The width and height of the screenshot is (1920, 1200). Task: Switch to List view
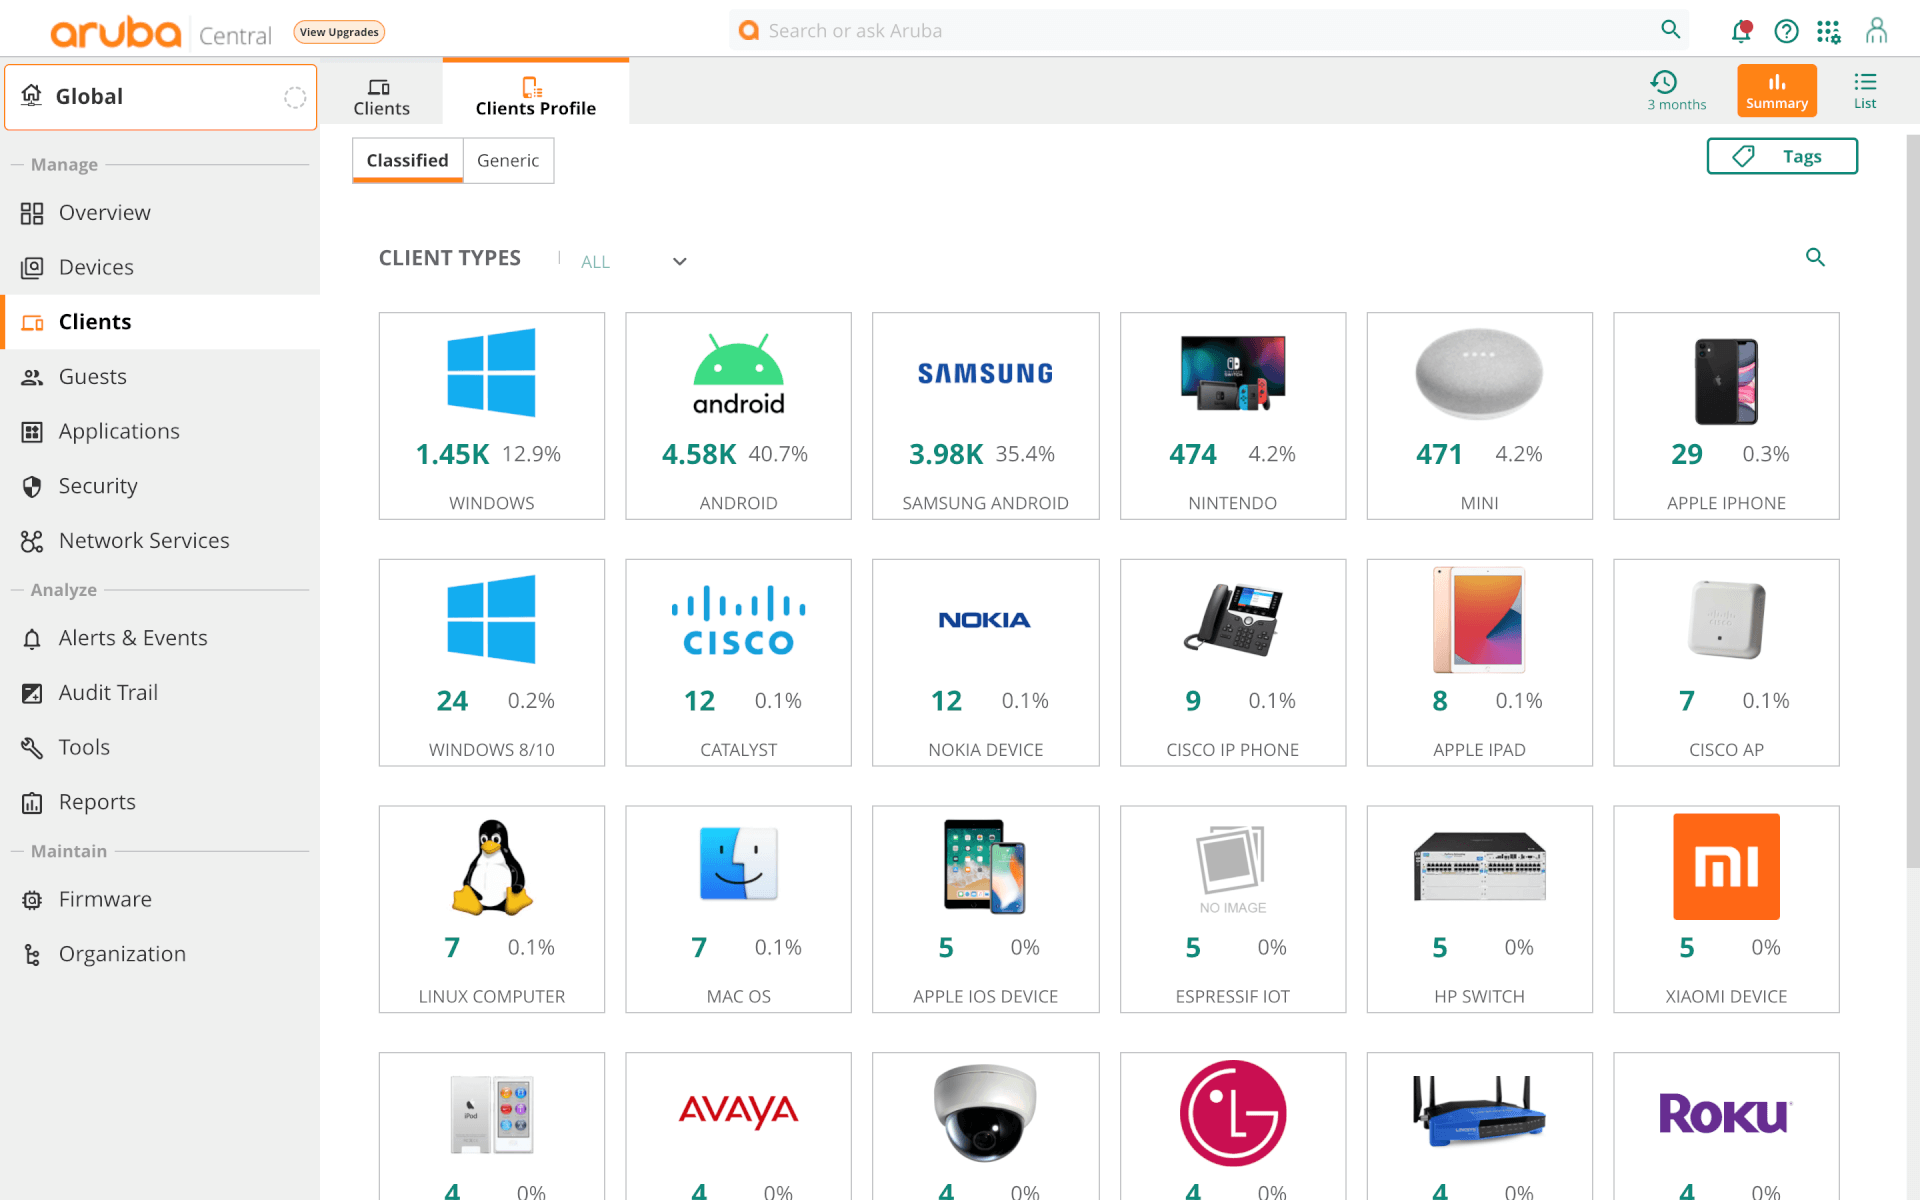pos(1865,91)
